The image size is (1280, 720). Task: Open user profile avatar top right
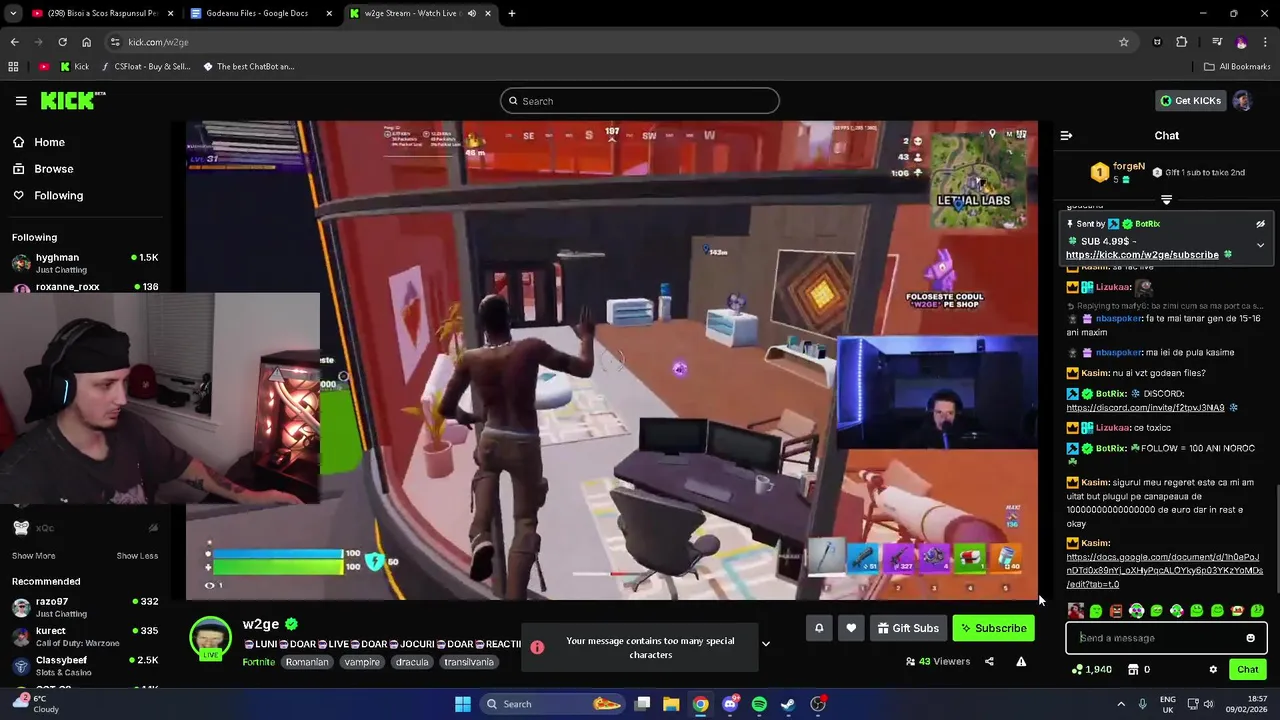pyautogui.click(x=1242, y=101)
